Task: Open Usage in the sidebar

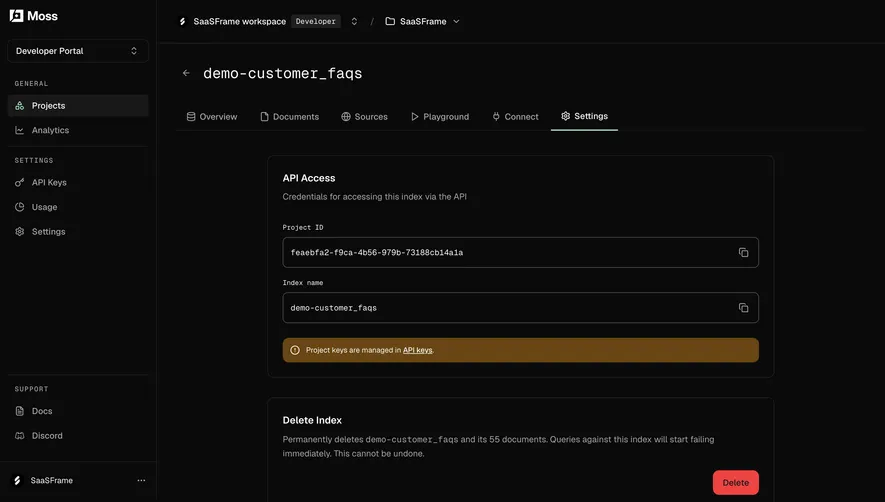Action: pyautogui.click(x=78, y=207)
